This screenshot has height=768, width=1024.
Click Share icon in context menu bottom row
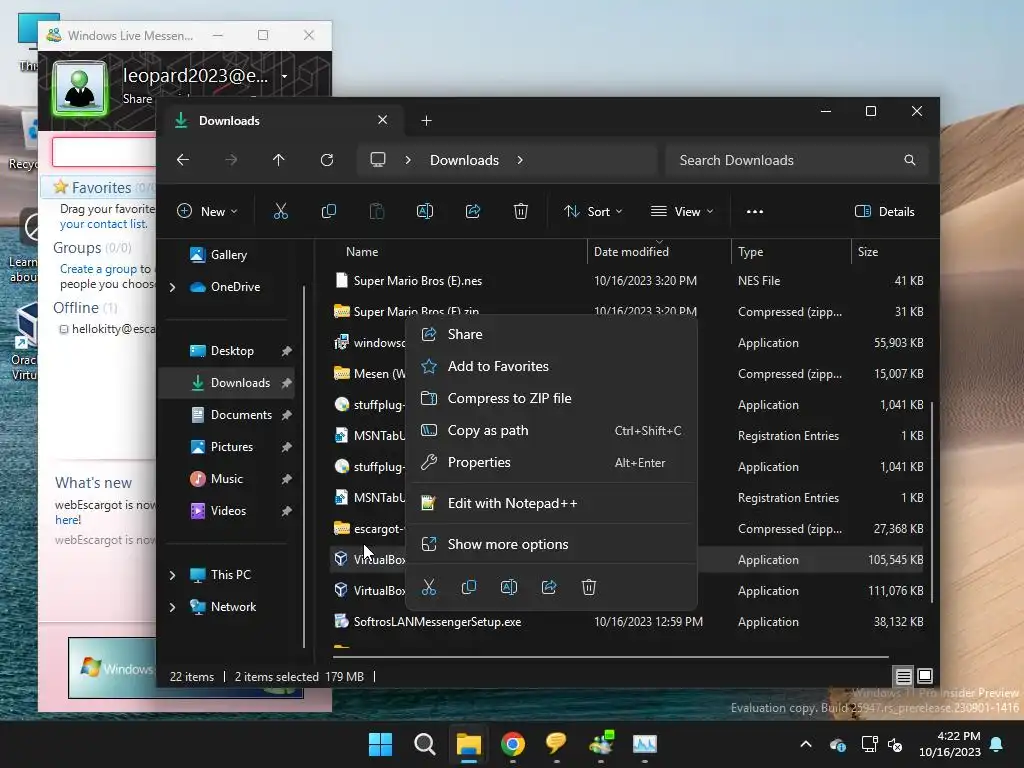click(x=549, y=587)
